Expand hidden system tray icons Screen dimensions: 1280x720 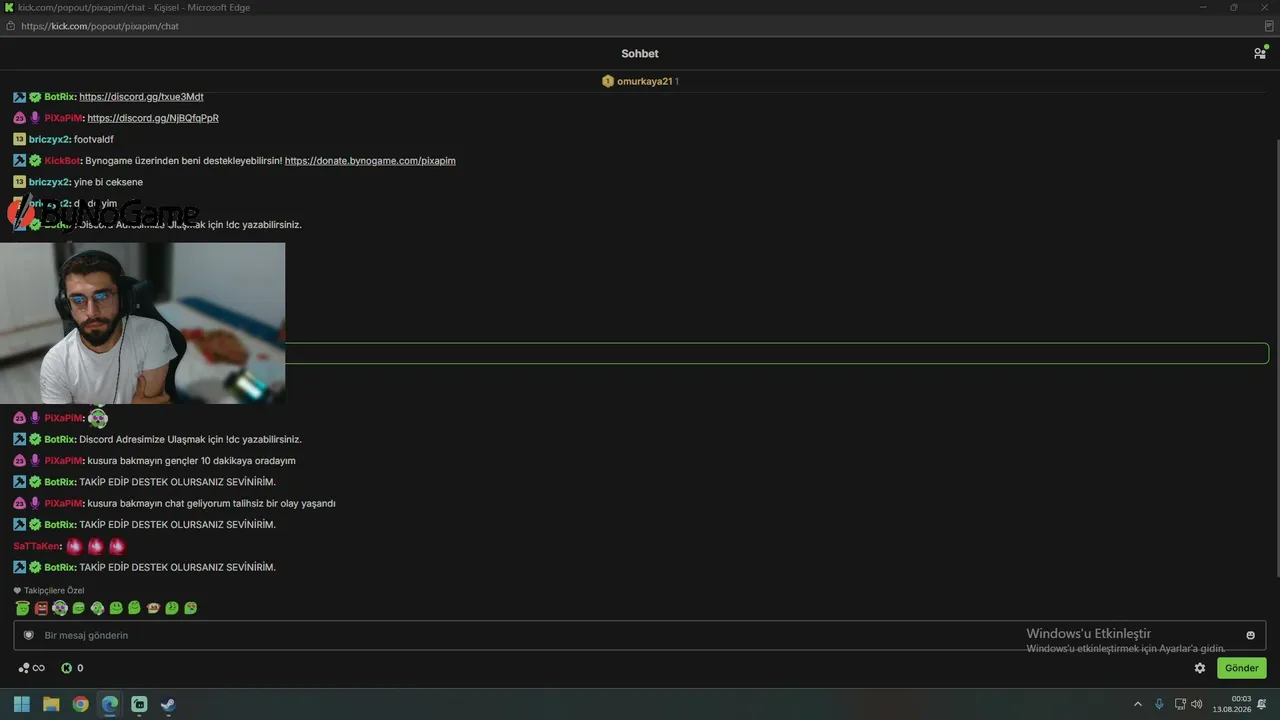[x=1137, y=704]
